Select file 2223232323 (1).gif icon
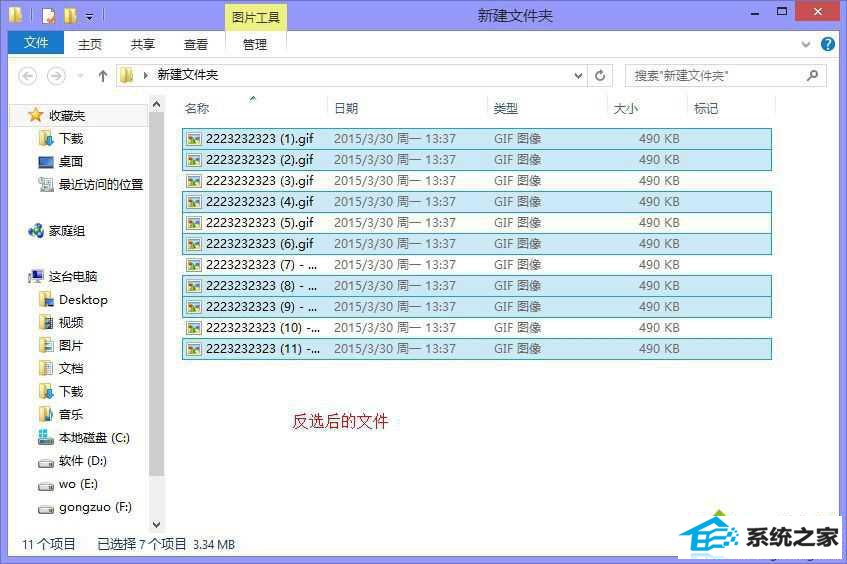847x564 pixels. (193, 139)
